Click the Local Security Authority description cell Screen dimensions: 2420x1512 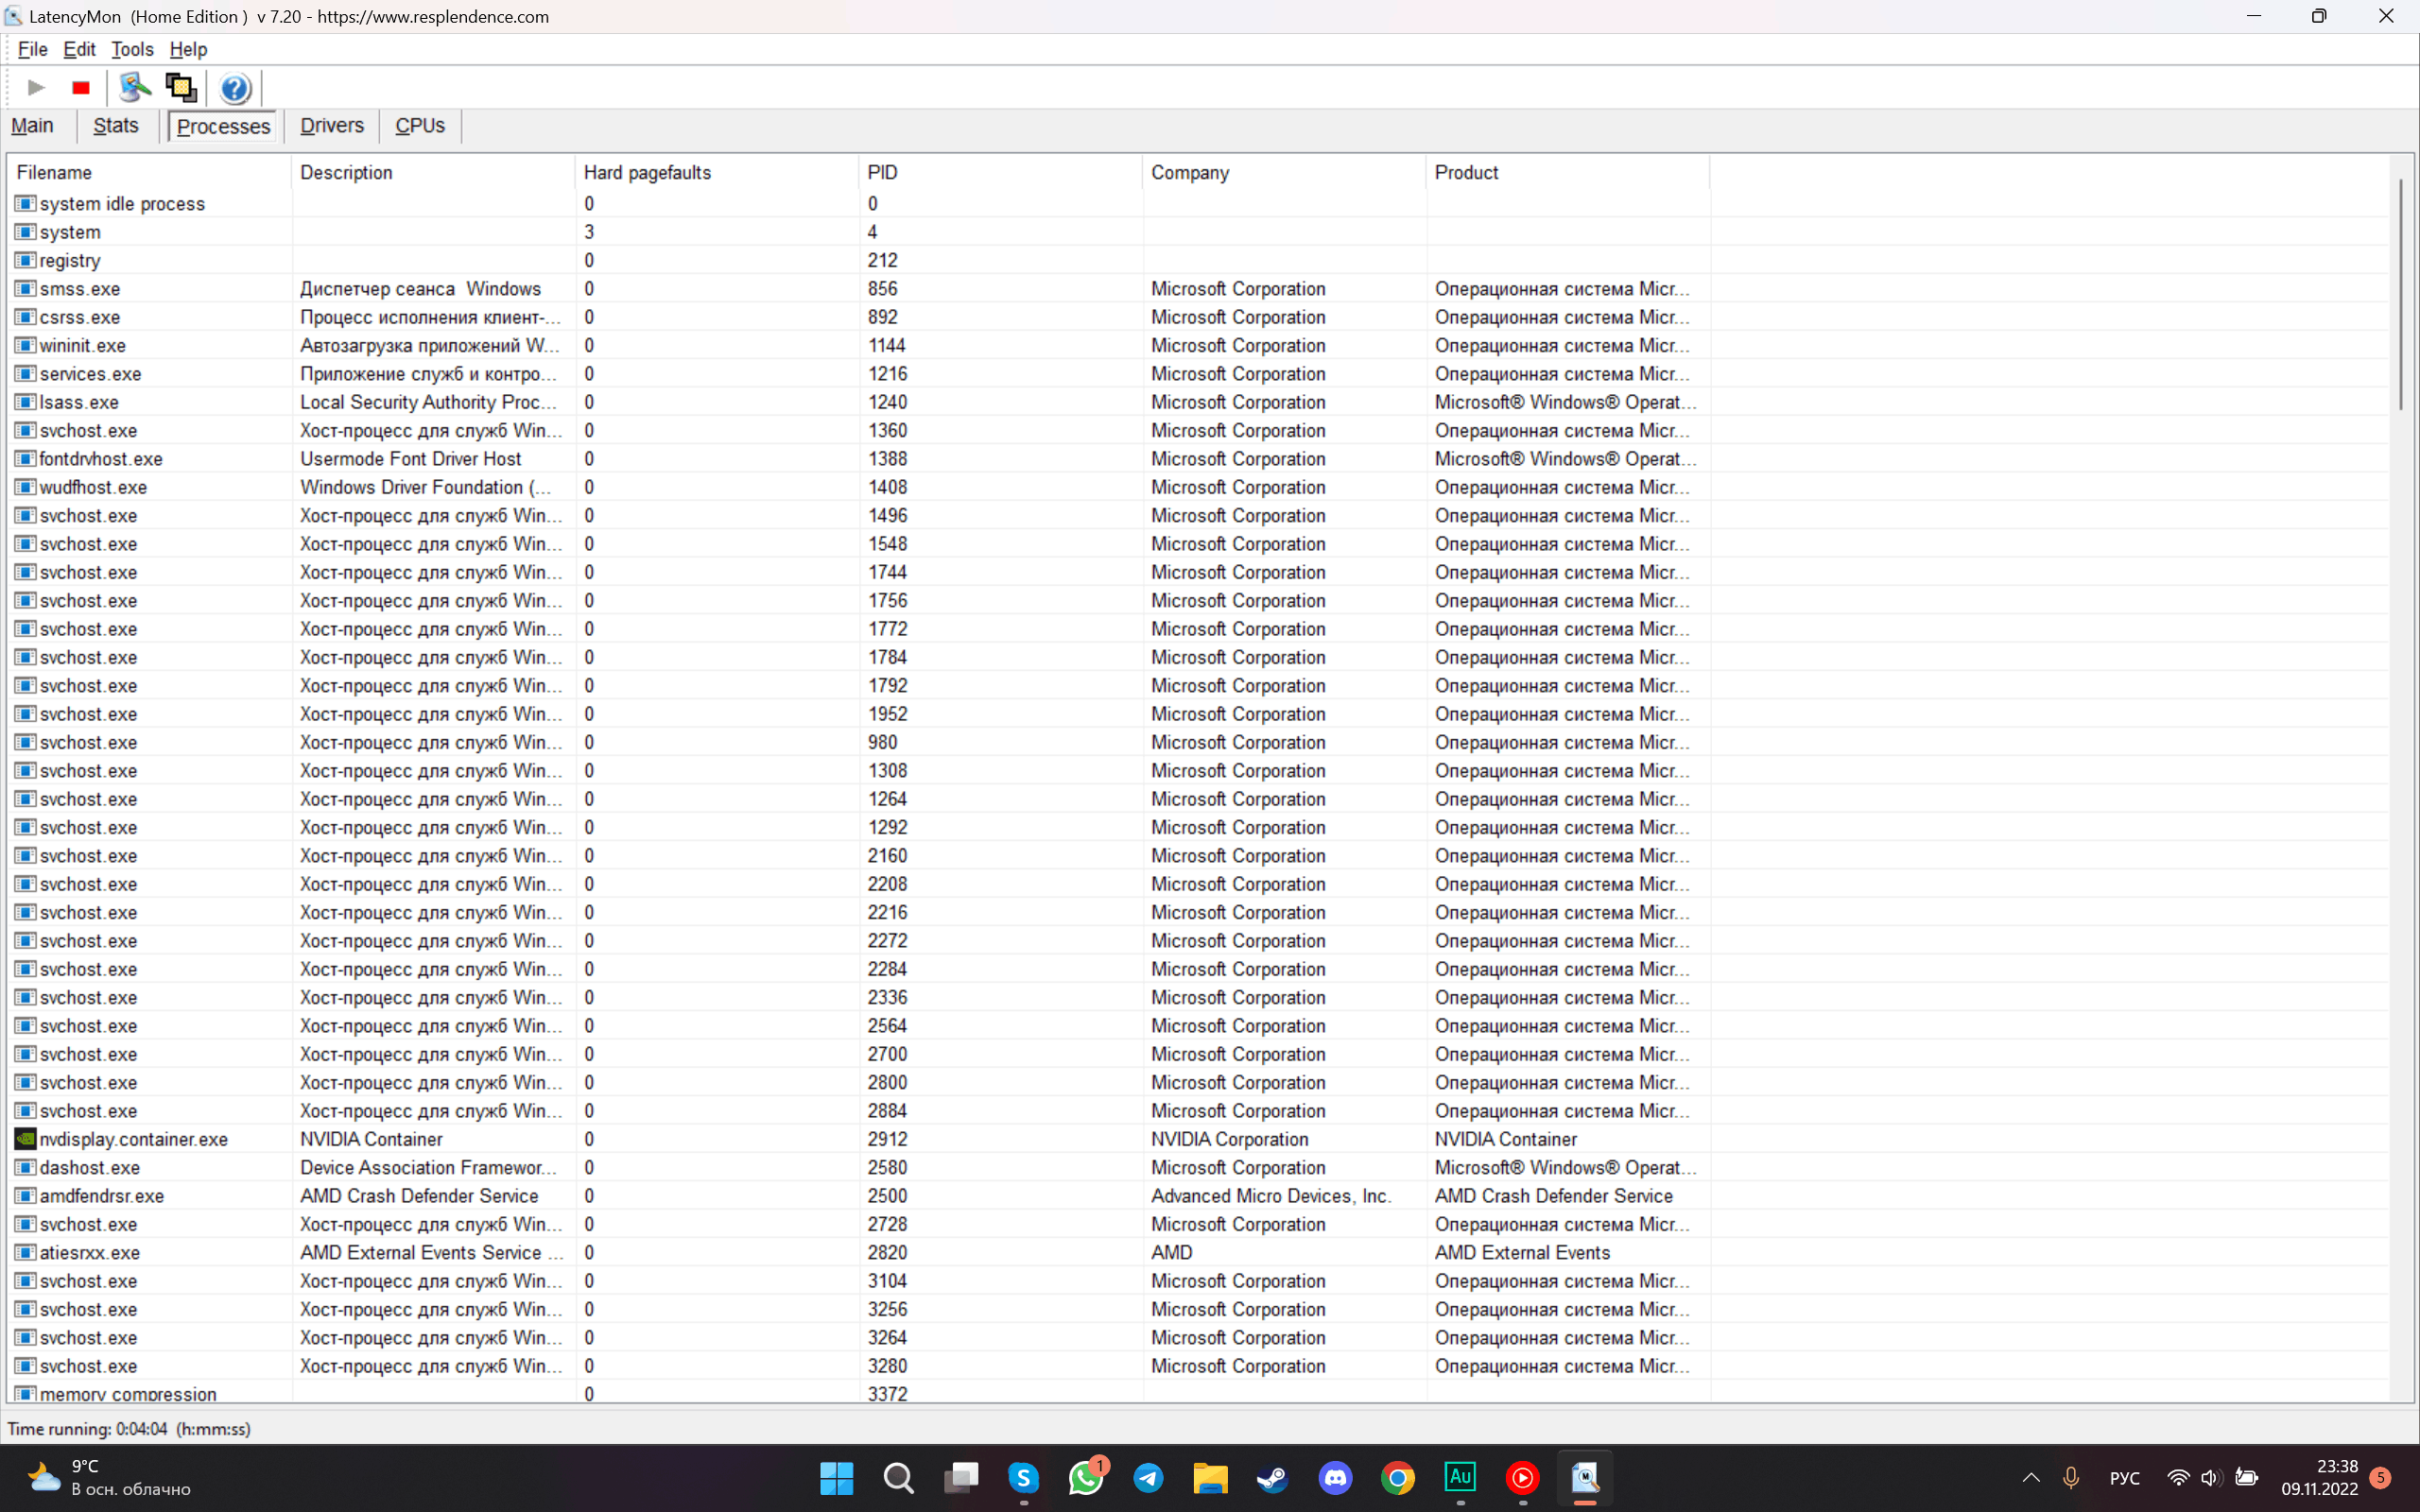(428, 402)
